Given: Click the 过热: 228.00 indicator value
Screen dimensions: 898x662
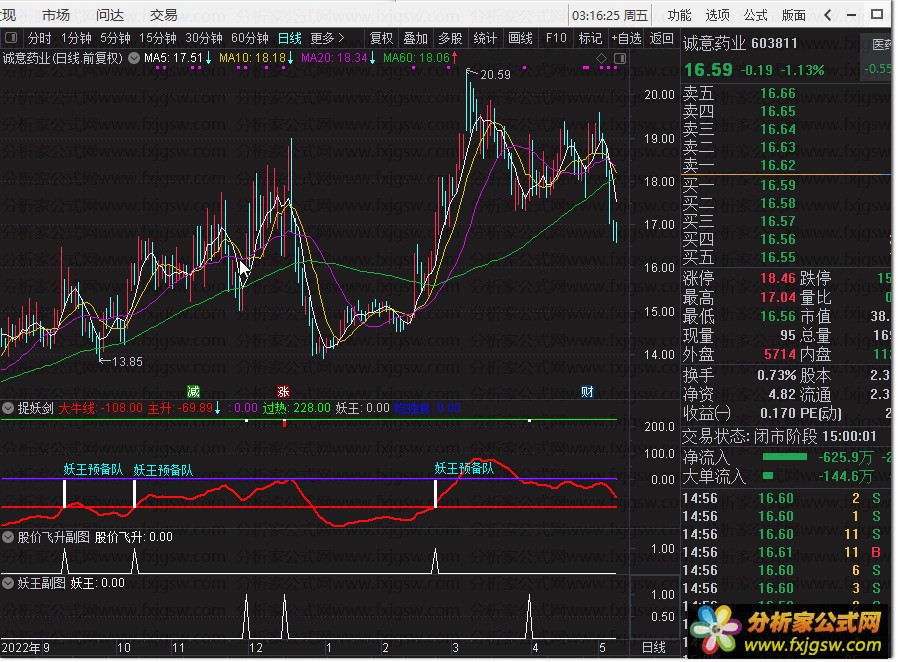Looking at the screenshot, I should click(x=297, y=408).
